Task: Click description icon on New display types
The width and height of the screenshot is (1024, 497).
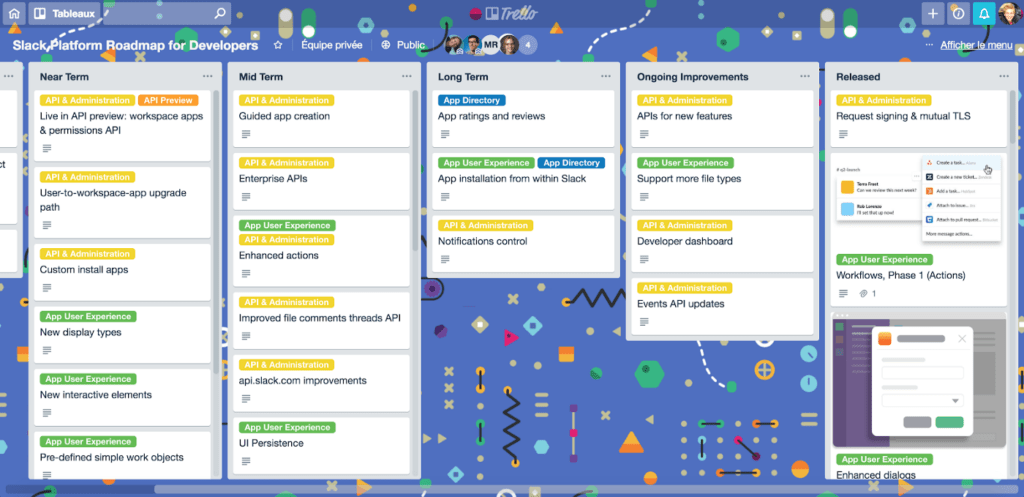Action: click(46, 350)
